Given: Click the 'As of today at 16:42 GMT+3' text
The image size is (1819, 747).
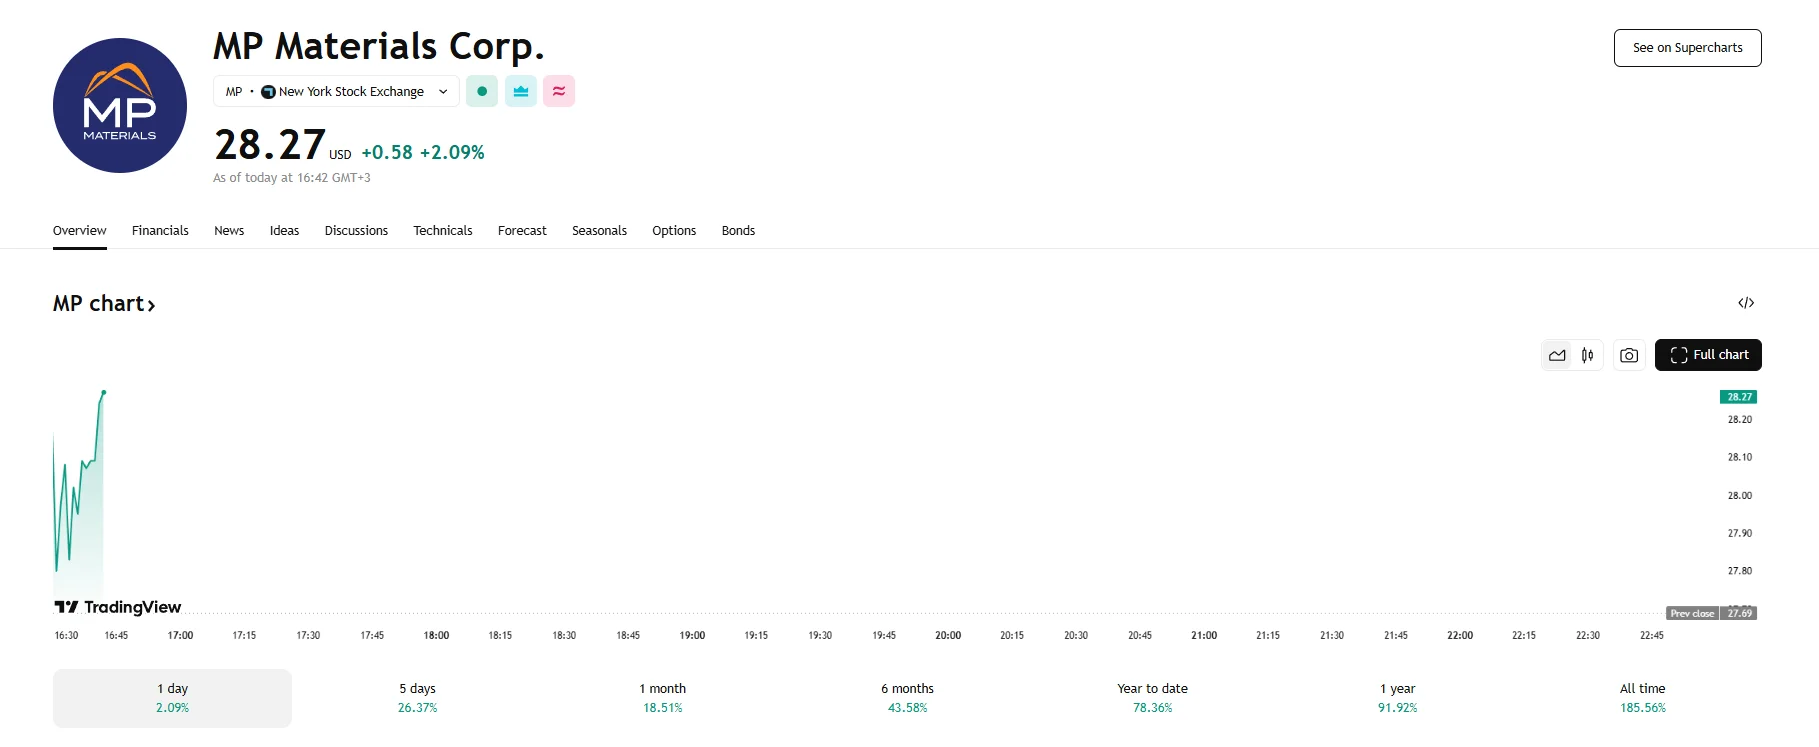Looking at the screenshot, I should tap(292, 178).
